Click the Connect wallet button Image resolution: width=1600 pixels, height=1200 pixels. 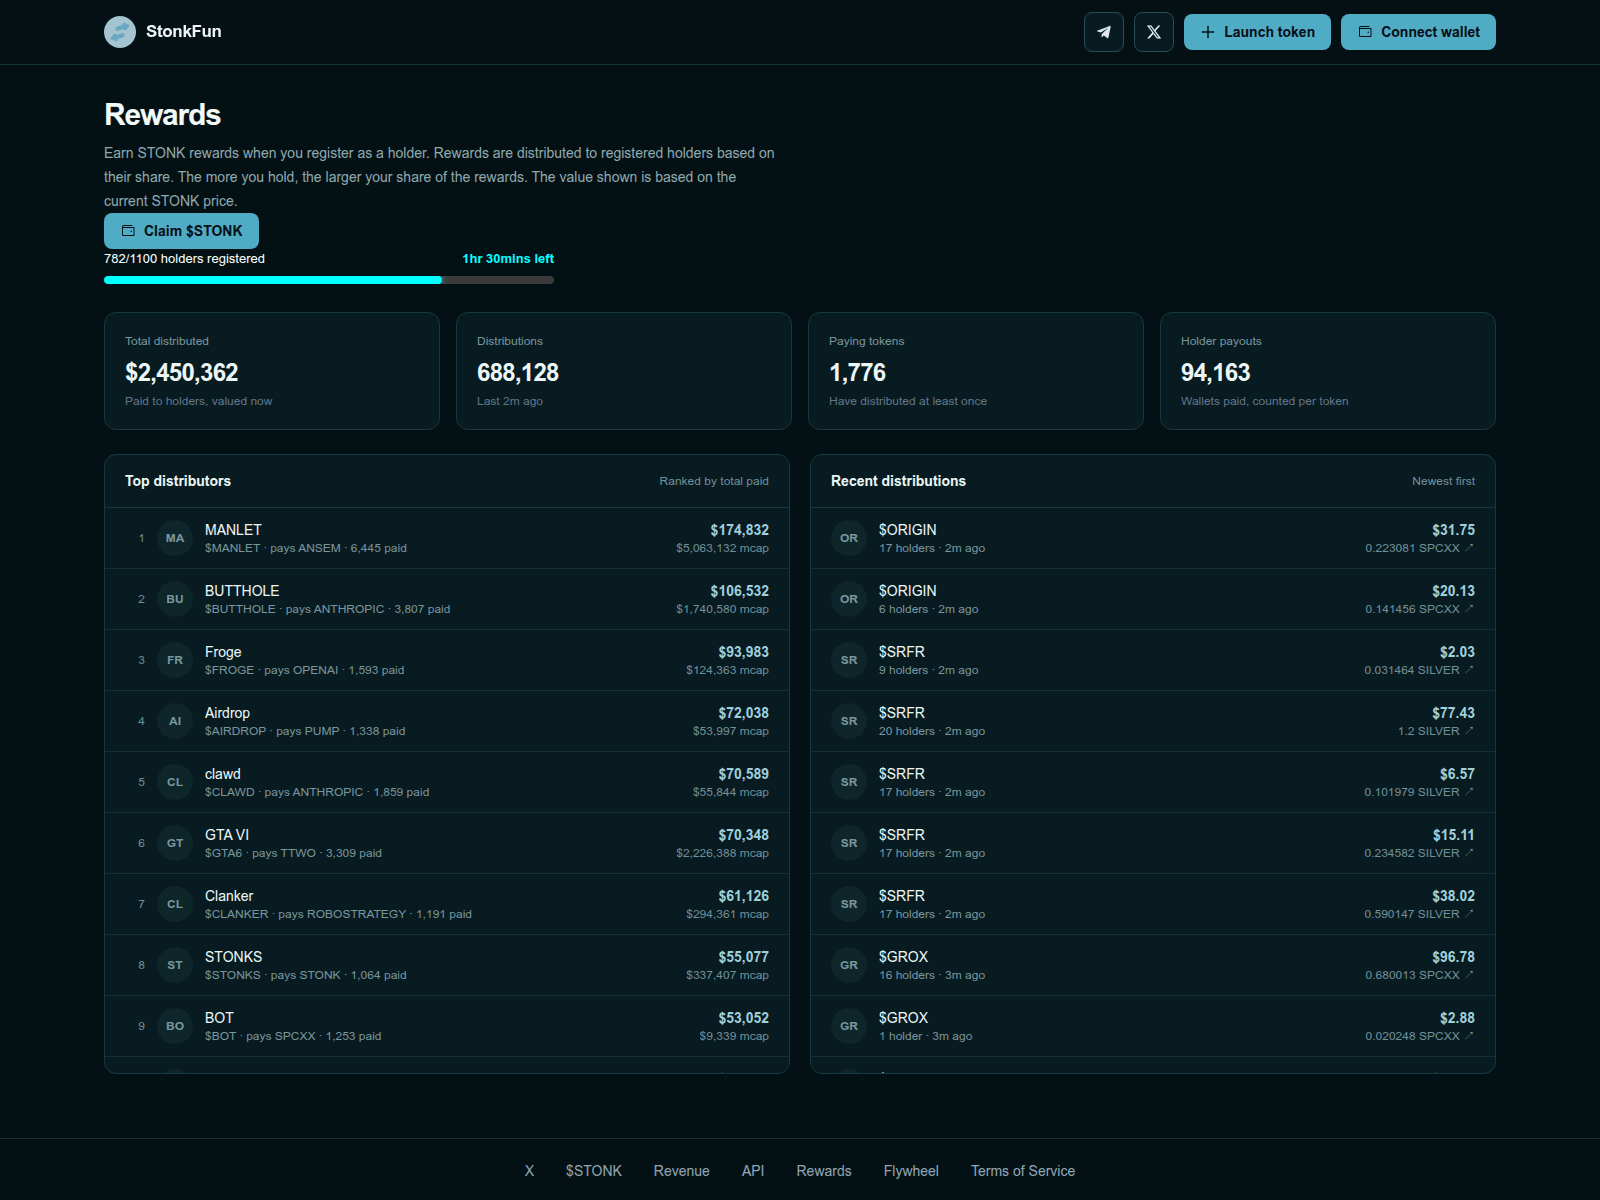pyautogui.click(x=1418, y=32)
